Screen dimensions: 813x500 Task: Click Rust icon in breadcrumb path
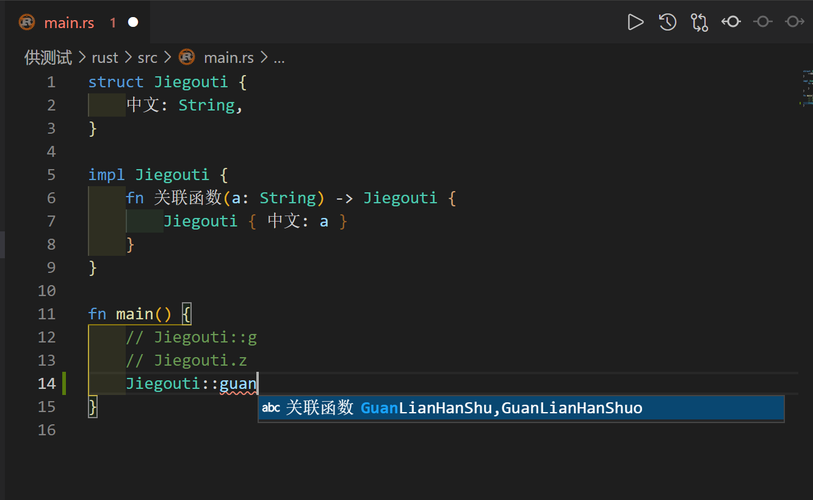pos(187,57)
